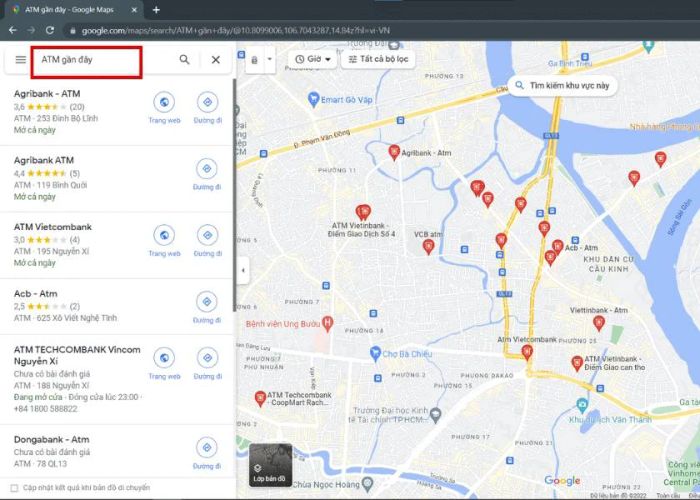
Task: Collapse the side panel arrow
Action: click(243, 270)
